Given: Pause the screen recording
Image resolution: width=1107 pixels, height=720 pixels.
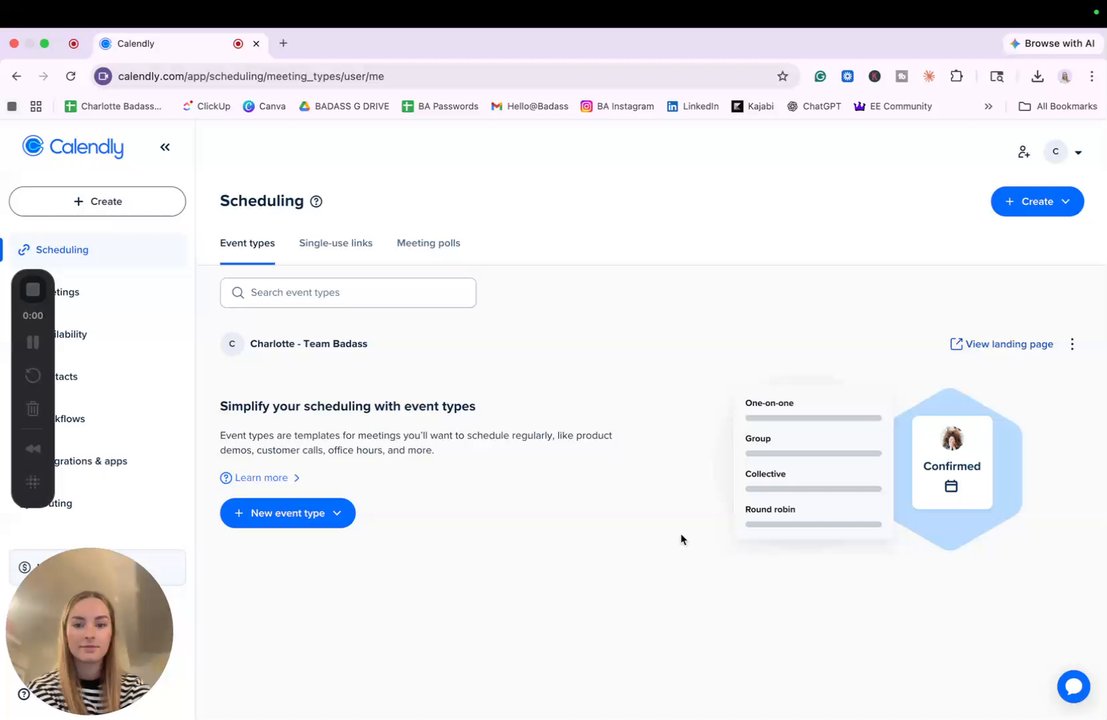Looking at the screenshot, I should click(x=32, y=342).
